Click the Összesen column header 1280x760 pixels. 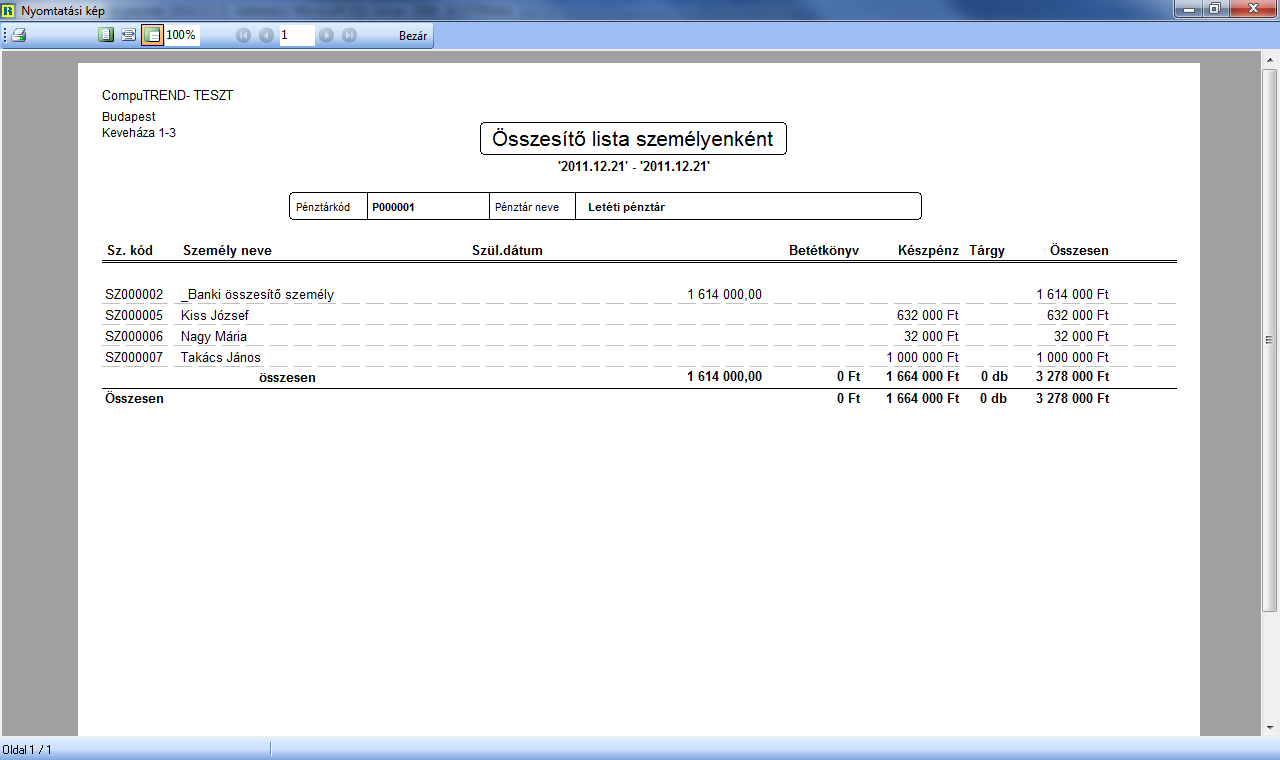click(1079, 250)
